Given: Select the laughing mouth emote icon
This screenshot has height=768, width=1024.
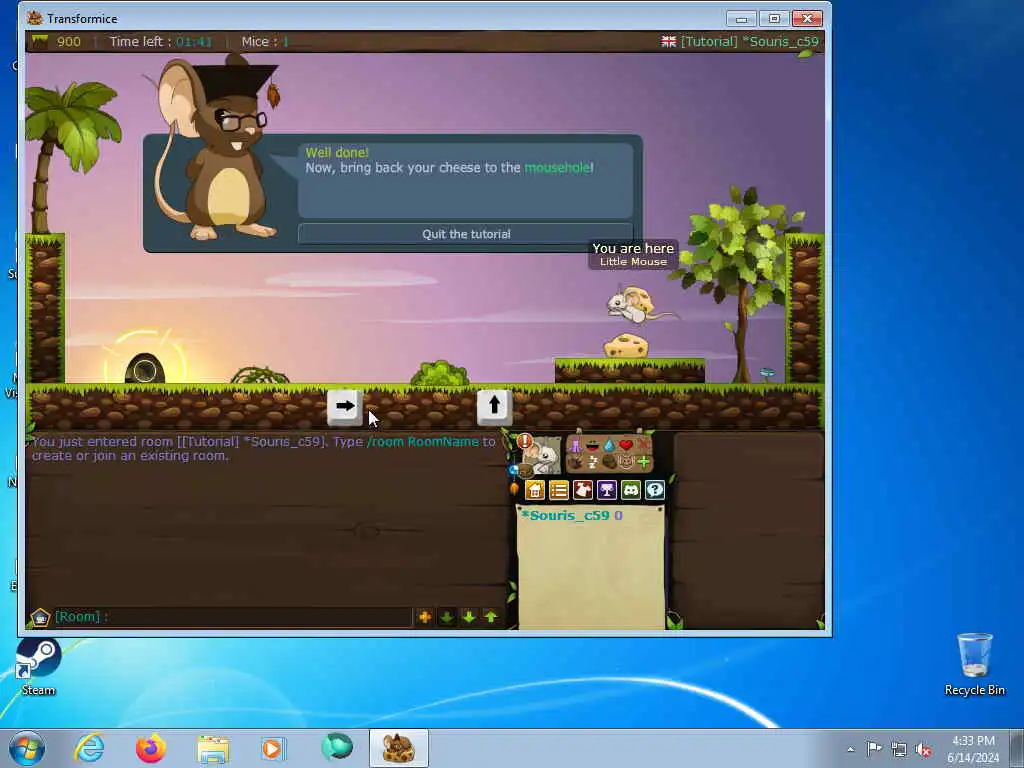Looking at the screenshot, I should 592,446.
